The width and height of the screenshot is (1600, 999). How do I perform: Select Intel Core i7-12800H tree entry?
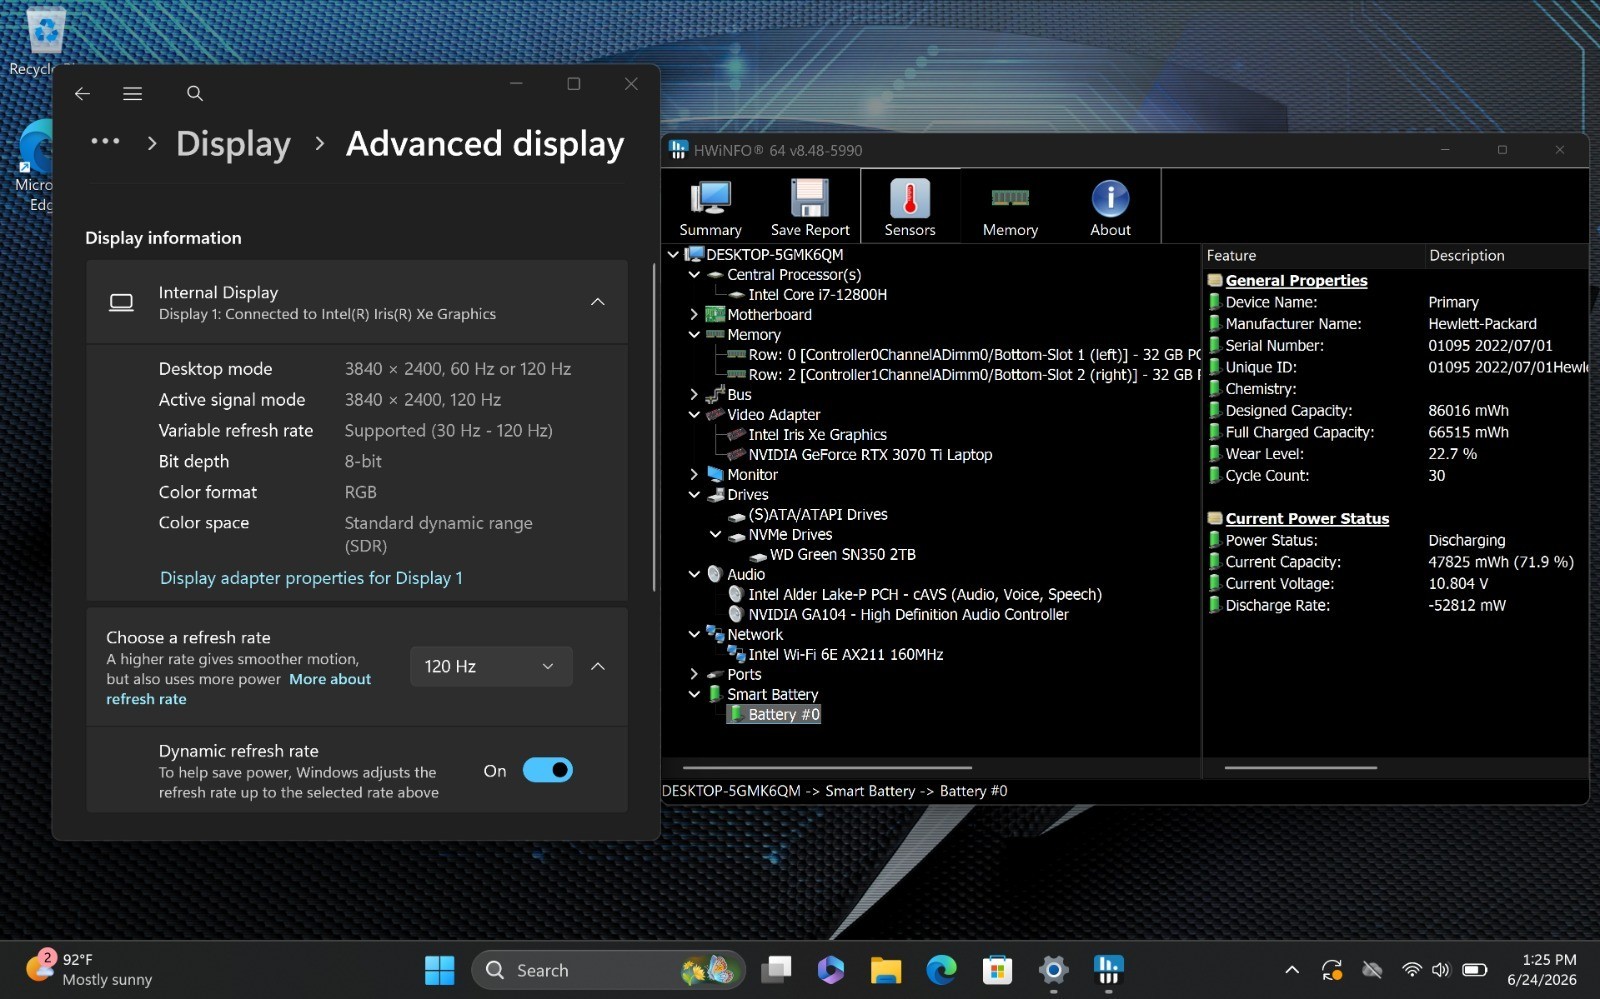(x=817, y=294)
